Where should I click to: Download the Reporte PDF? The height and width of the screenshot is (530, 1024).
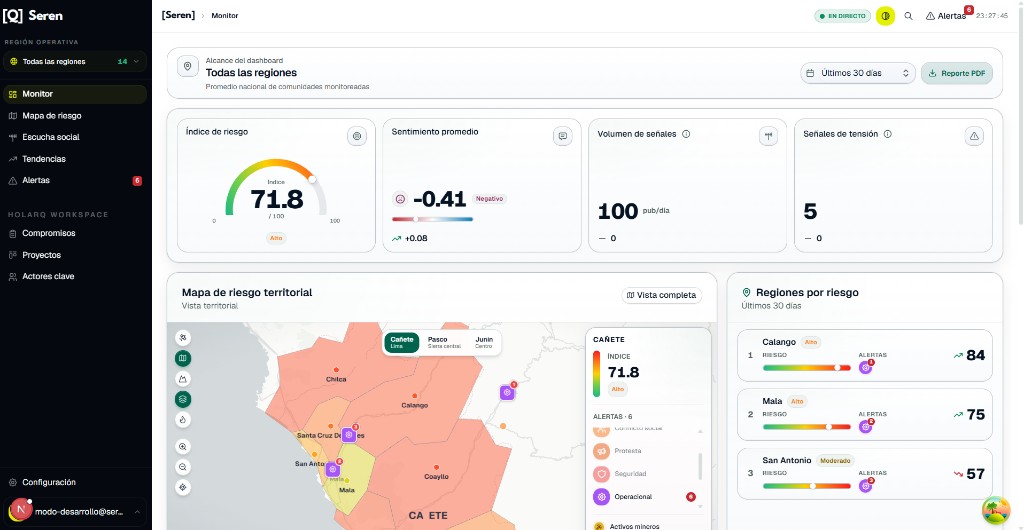pos(957,73)
